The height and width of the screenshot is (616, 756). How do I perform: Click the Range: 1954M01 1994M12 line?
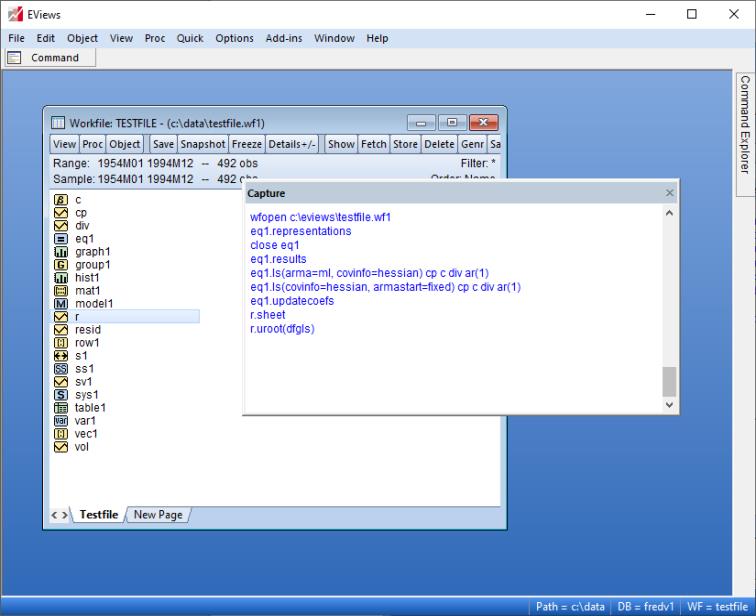tap(155, 163)
